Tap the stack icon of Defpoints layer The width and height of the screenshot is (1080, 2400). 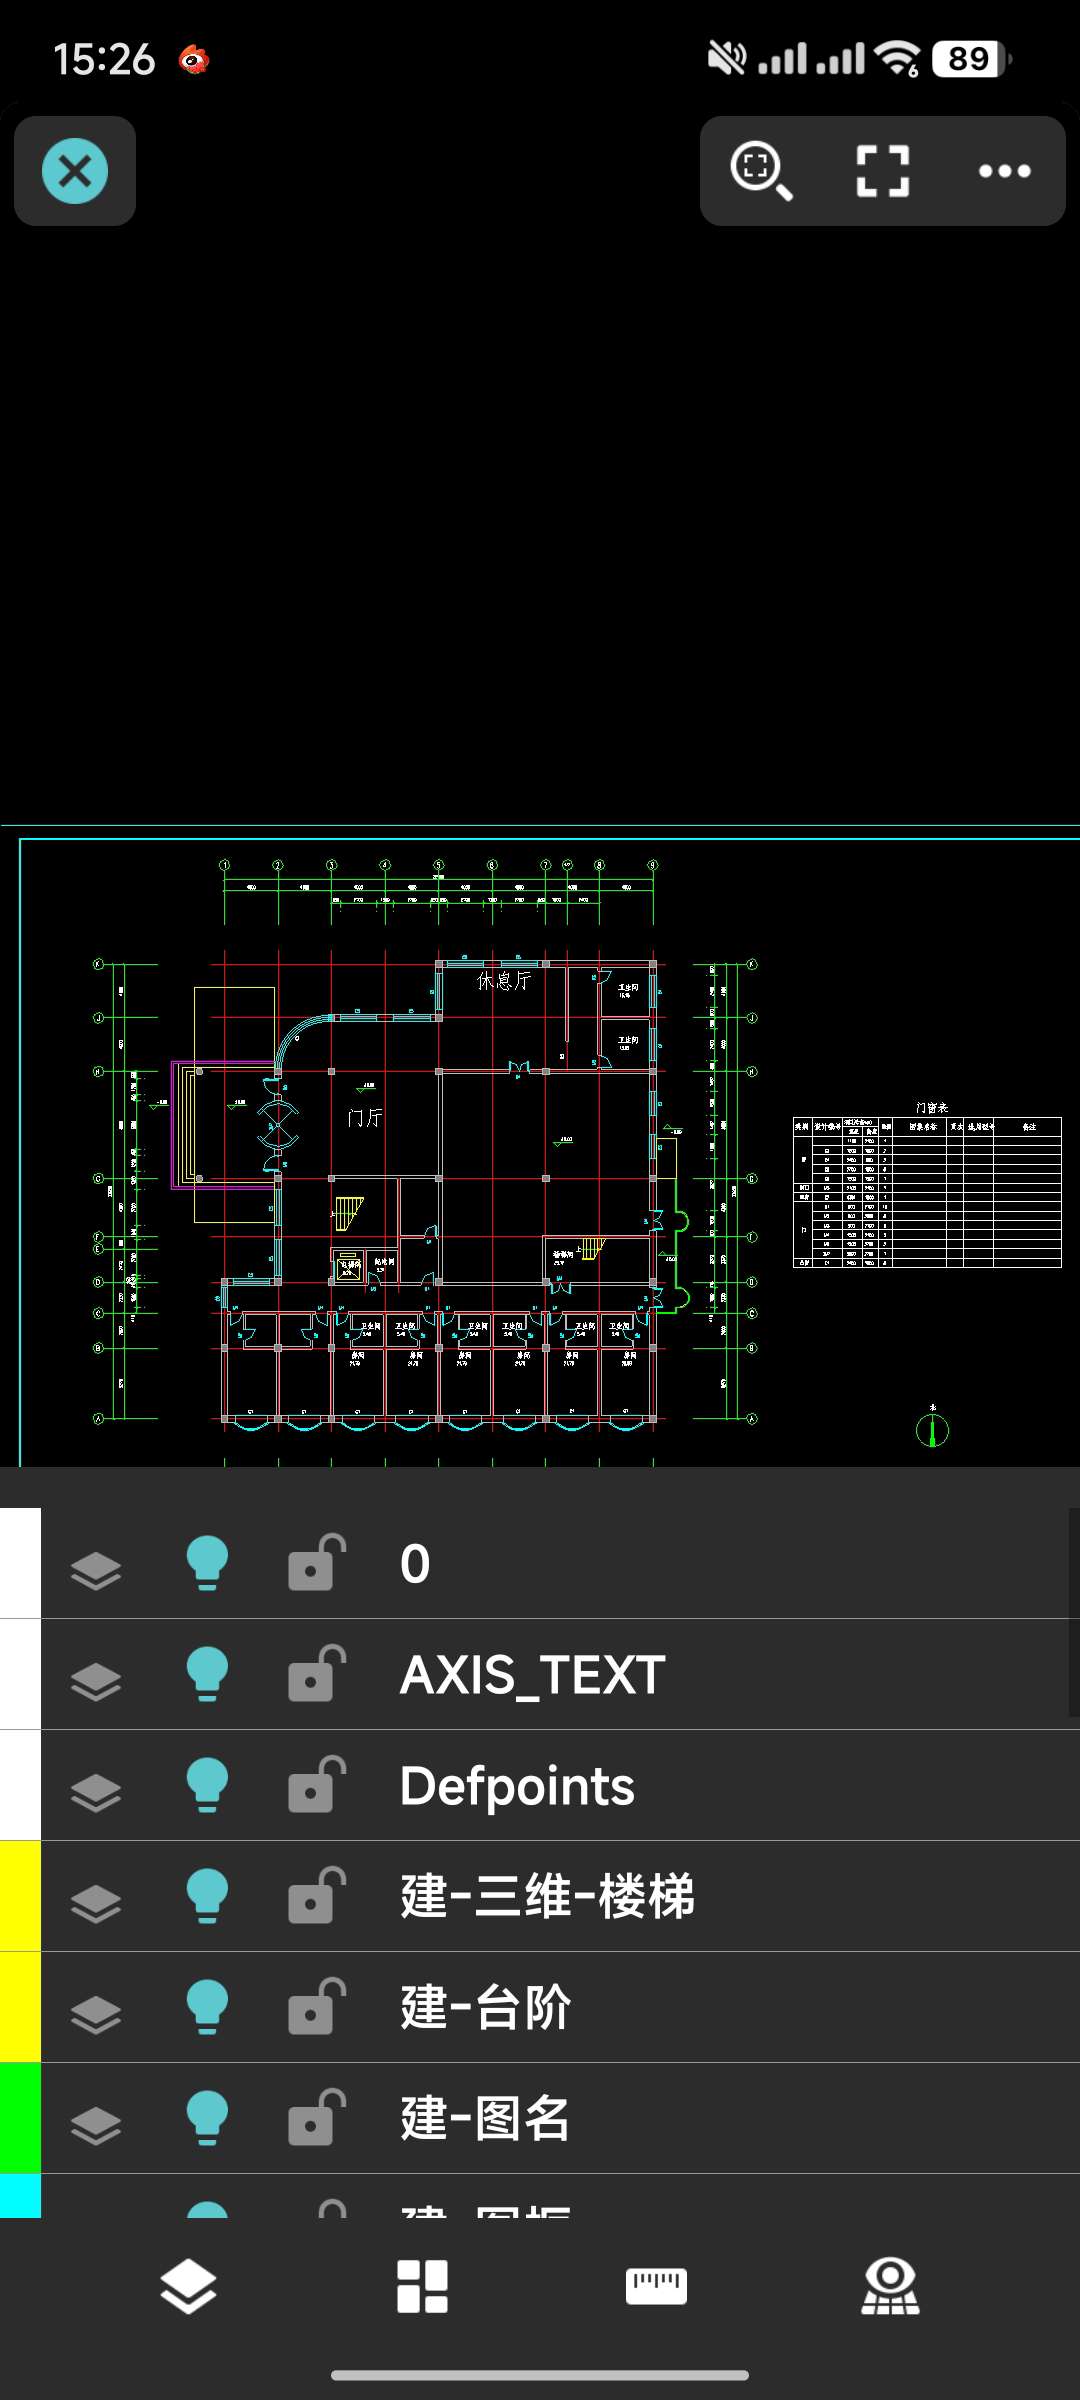pos(96,1793)
